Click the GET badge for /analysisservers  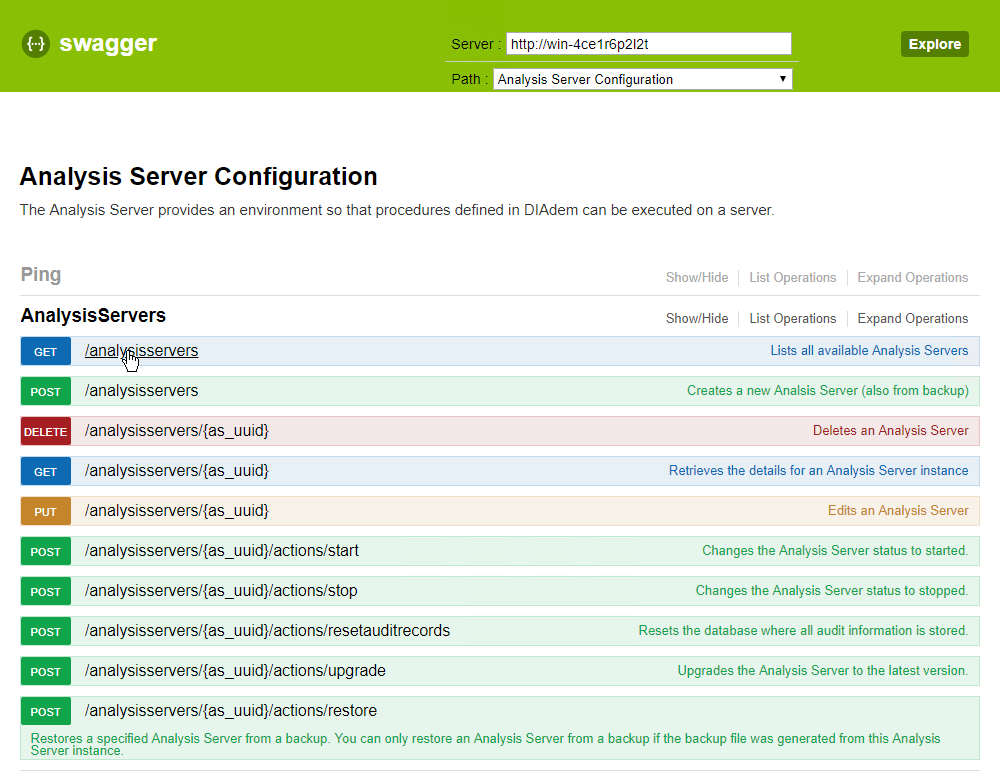coord(46,352)
